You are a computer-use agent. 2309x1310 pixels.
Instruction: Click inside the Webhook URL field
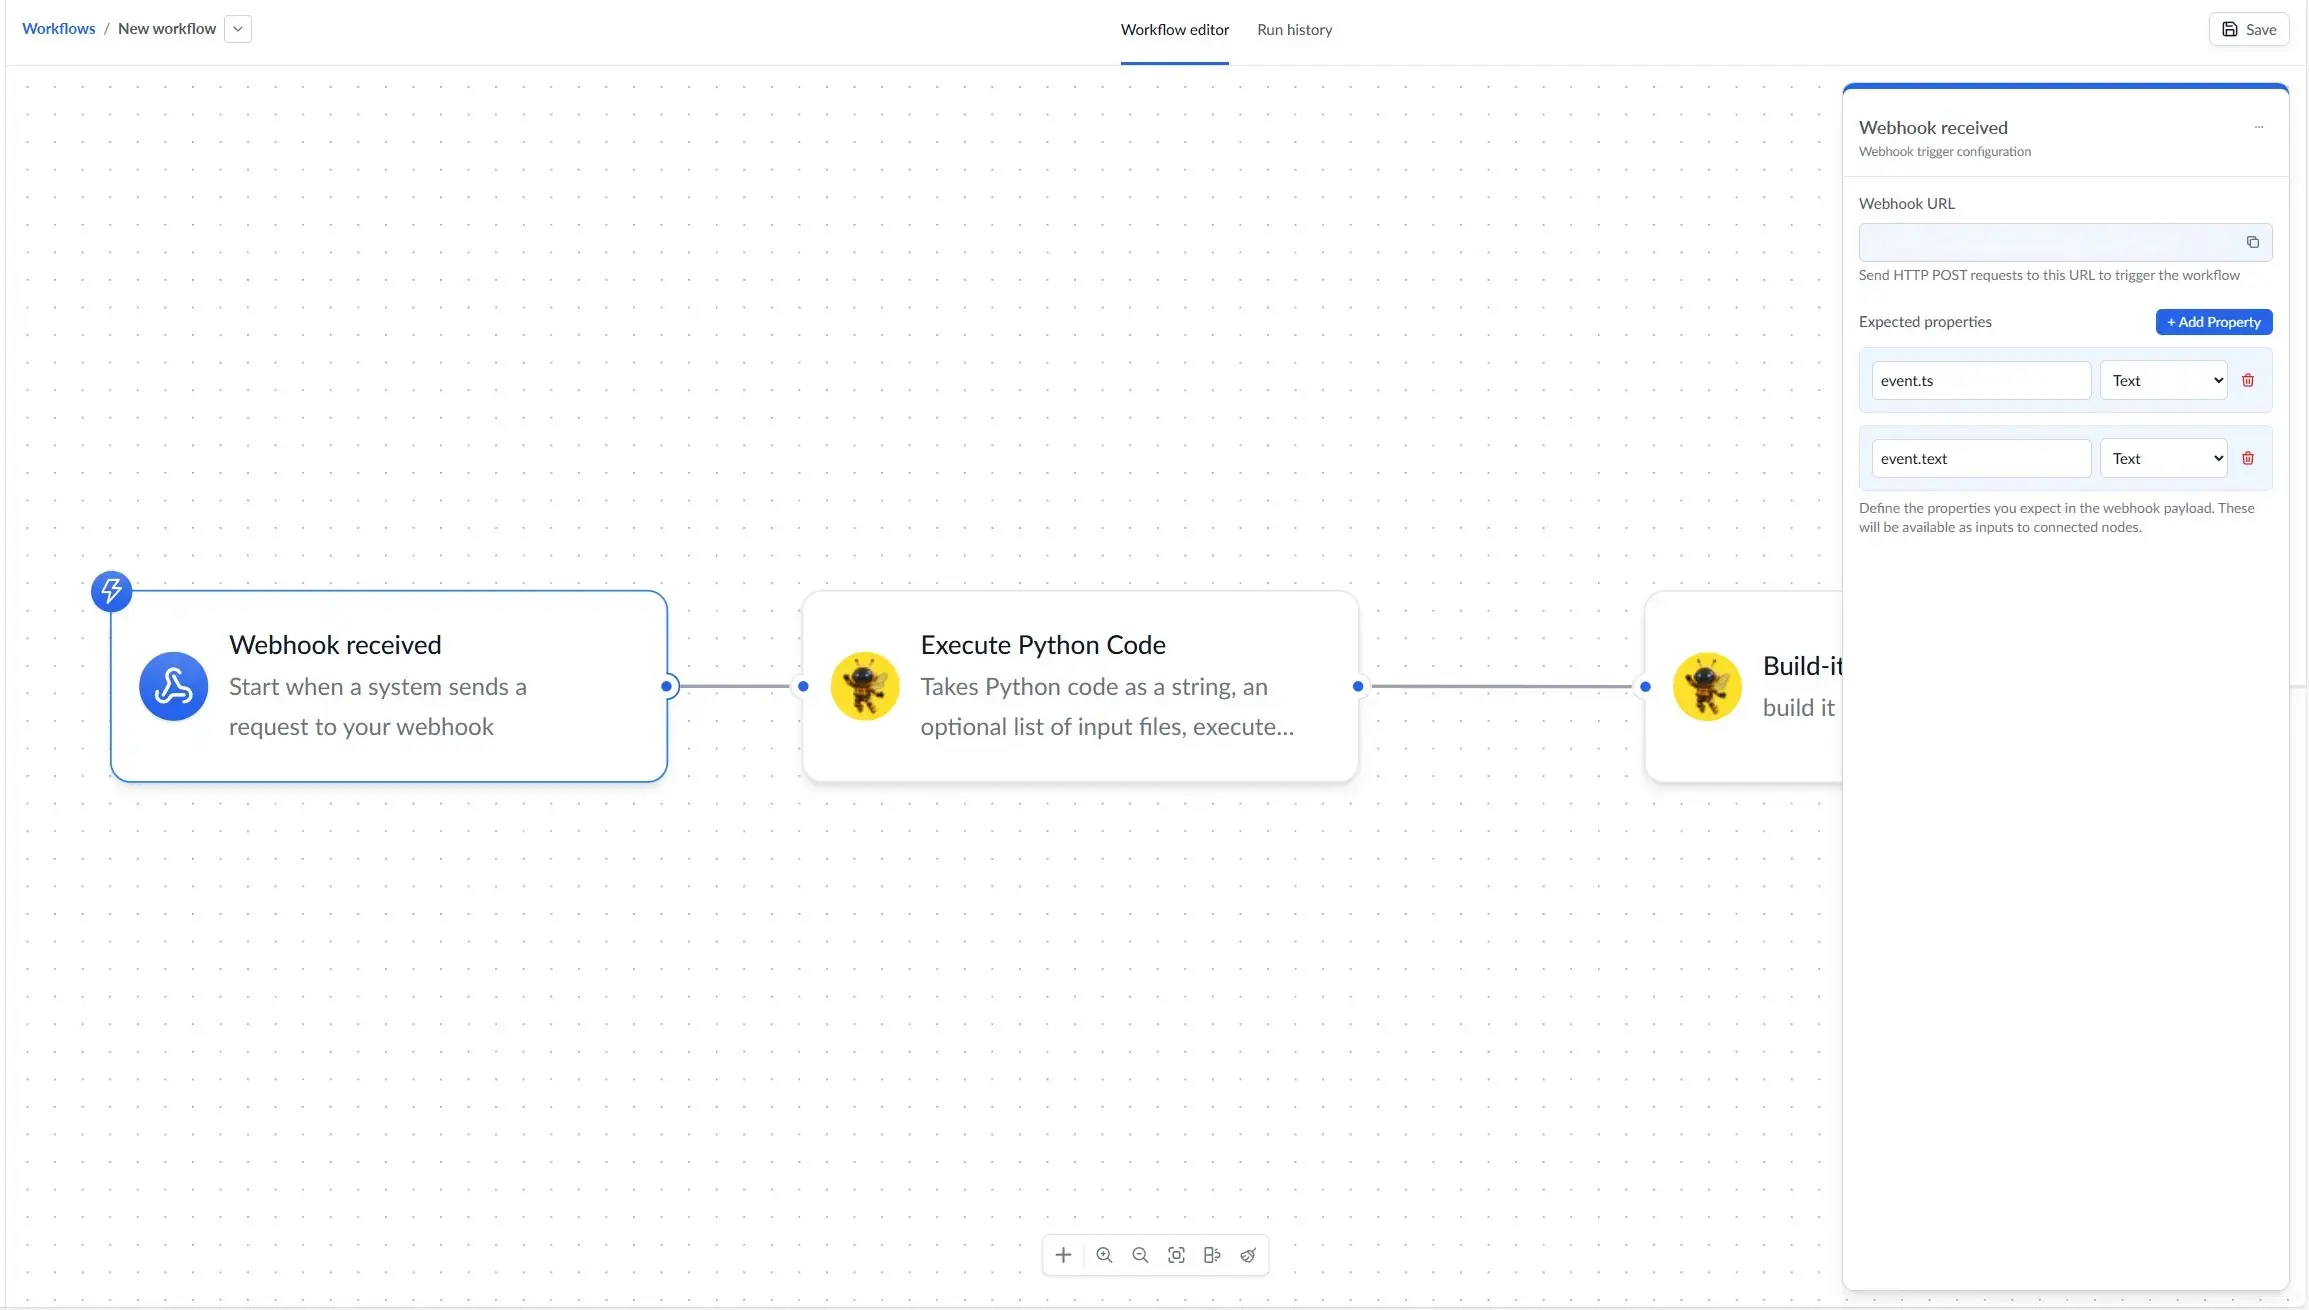2040,242
